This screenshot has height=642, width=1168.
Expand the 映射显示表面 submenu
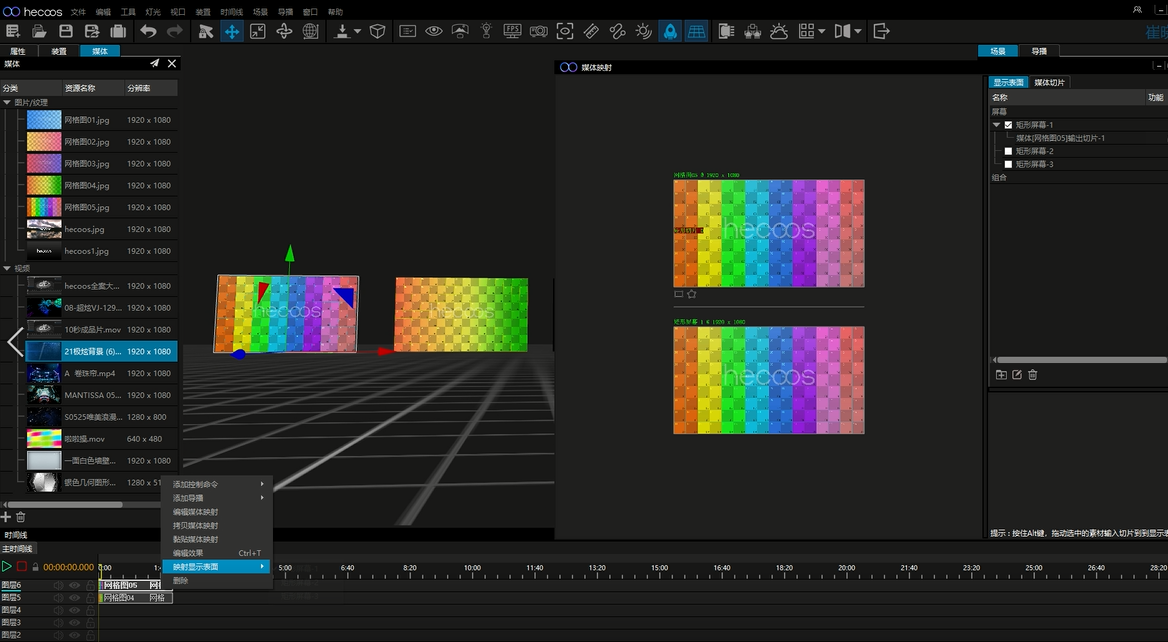pos(217,567)
